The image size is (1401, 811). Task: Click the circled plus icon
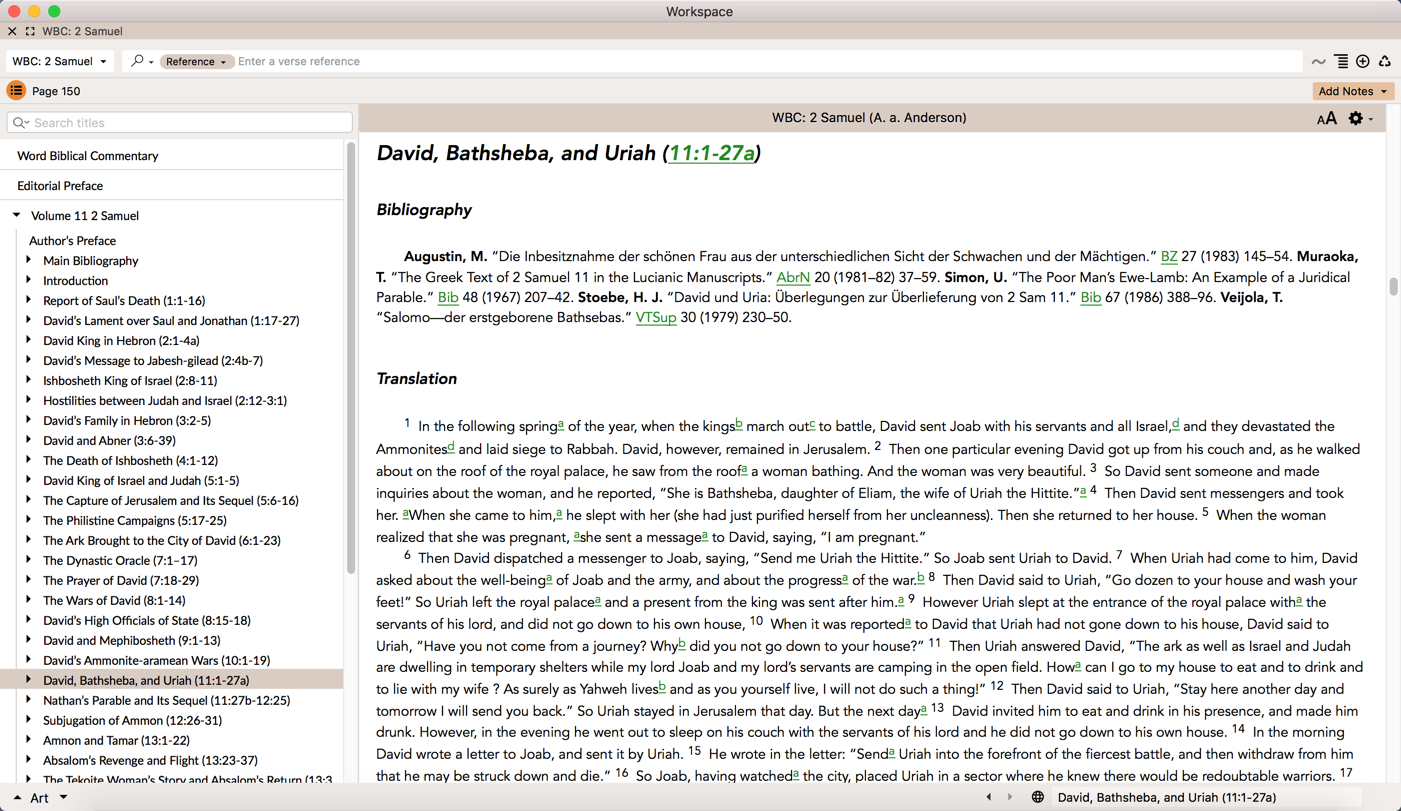click(x=1363, y=62)
